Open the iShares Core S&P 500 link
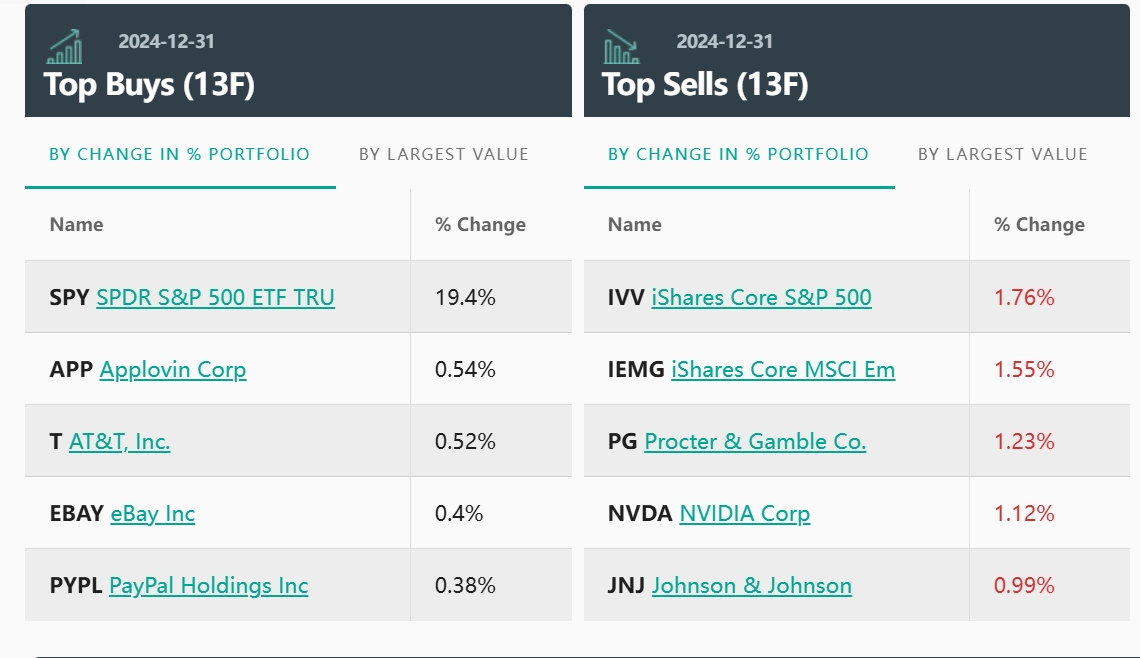The width and height of the screenshot is (1140, 658). click(761, 297)
